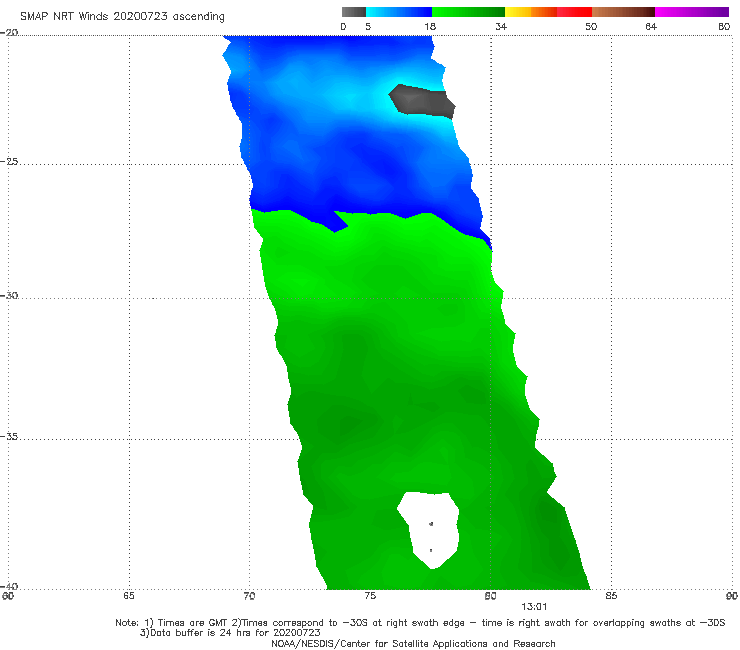740x650 pixels.
Task: Click the longitude label '70'
Action: (249, 596)
